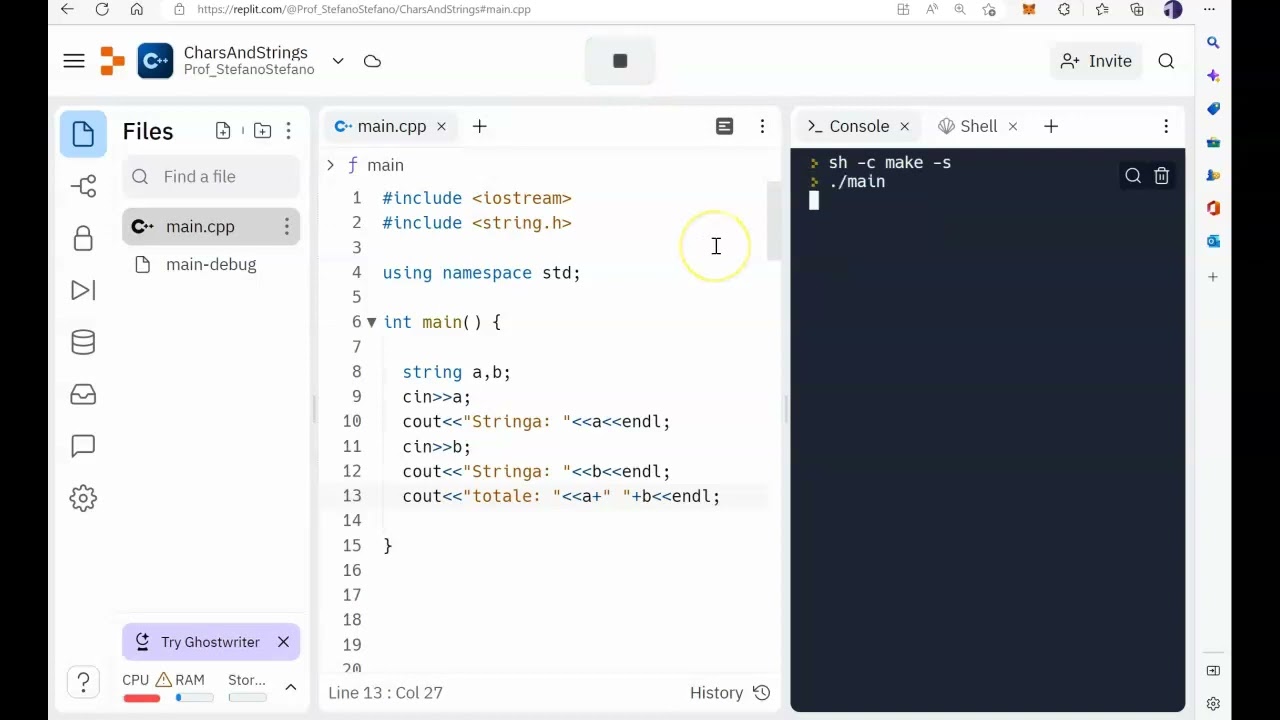This screenshot has width=1280, height=720.
Task: Open browser profile avatar
Action: click(1173, 9)
